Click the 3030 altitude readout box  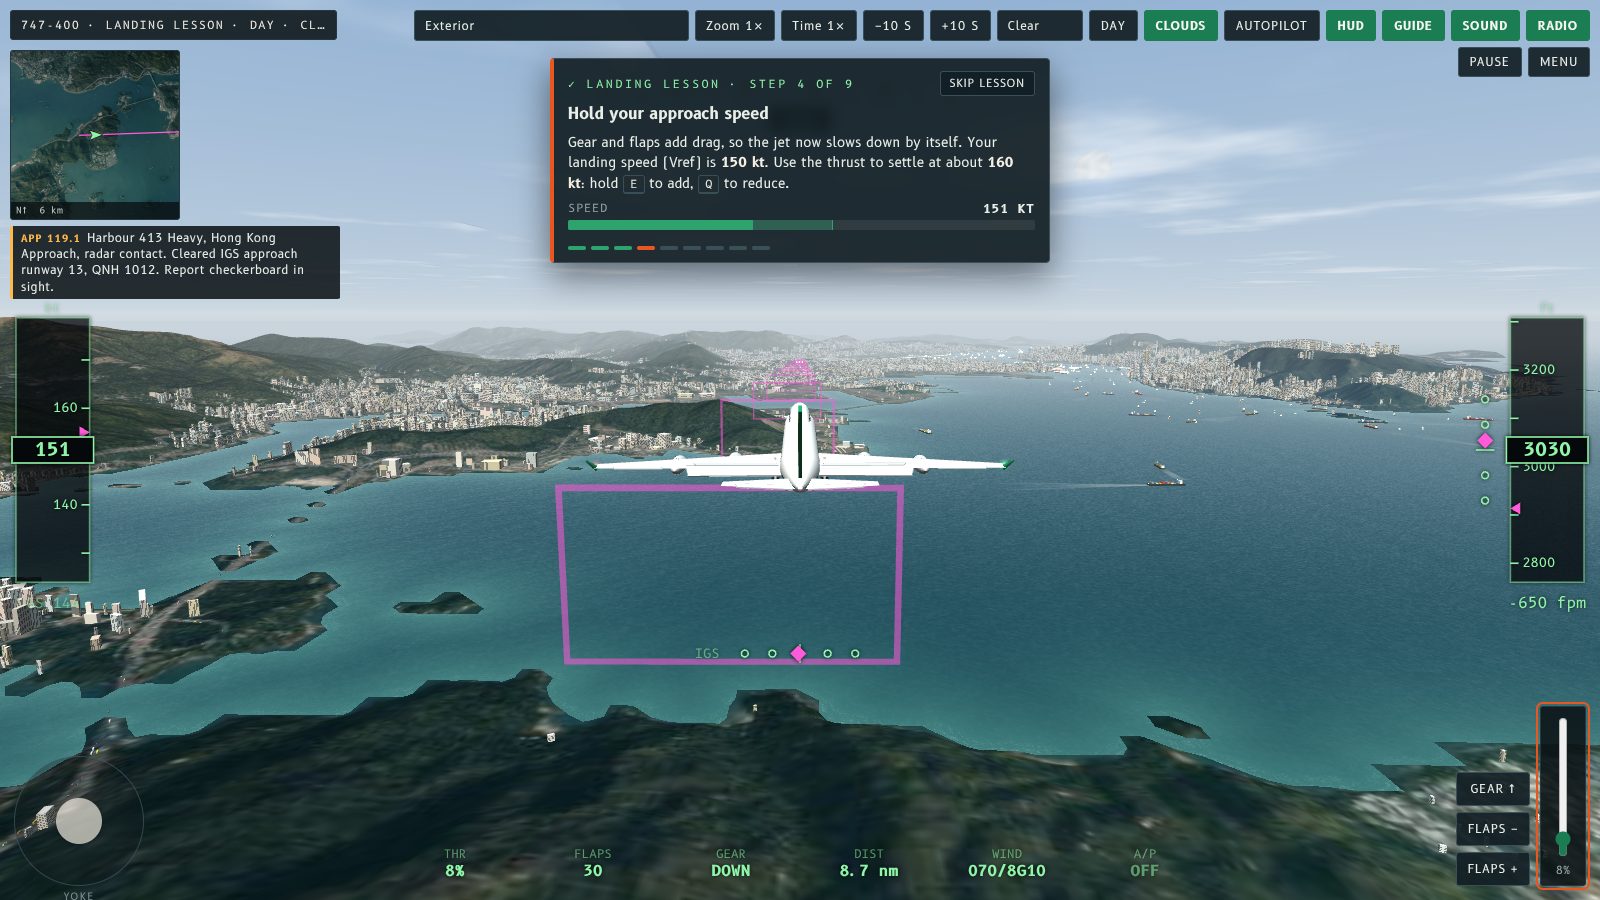pos(1547,450)
